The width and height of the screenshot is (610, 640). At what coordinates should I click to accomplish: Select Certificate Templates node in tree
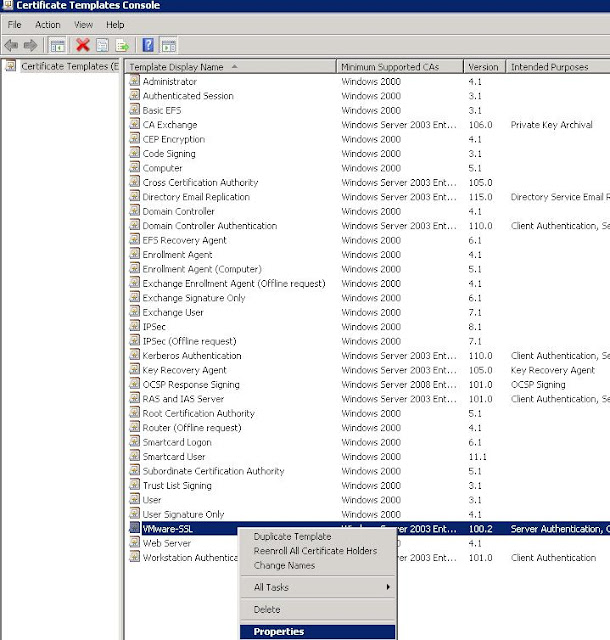point(70,66)
